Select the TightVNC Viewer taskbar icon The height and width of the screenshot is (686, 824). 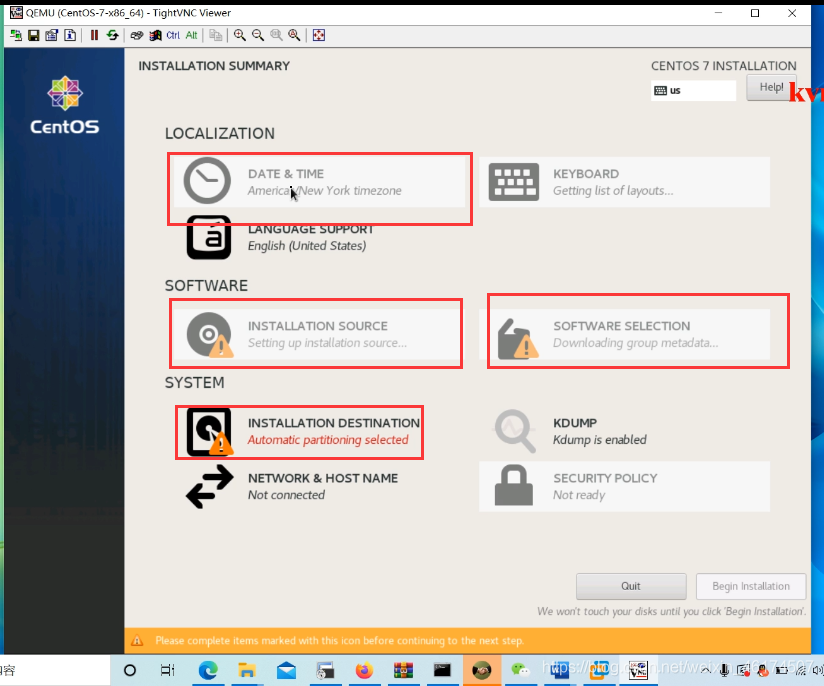point(638,670)
